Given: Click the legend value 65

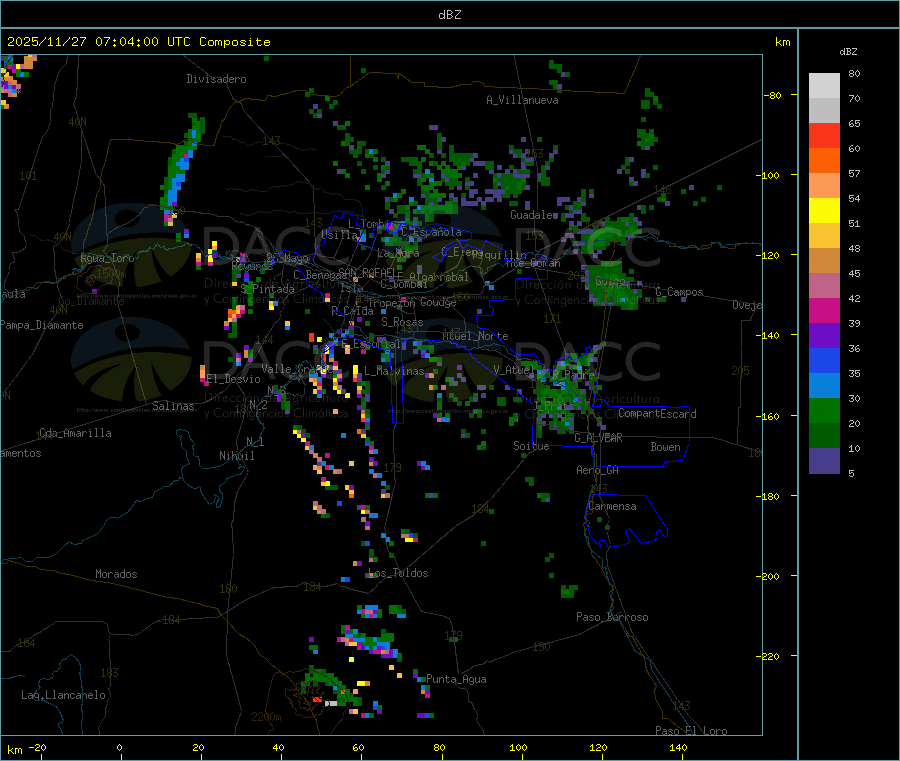Looking at the screenshot, I should coord(854,123).
